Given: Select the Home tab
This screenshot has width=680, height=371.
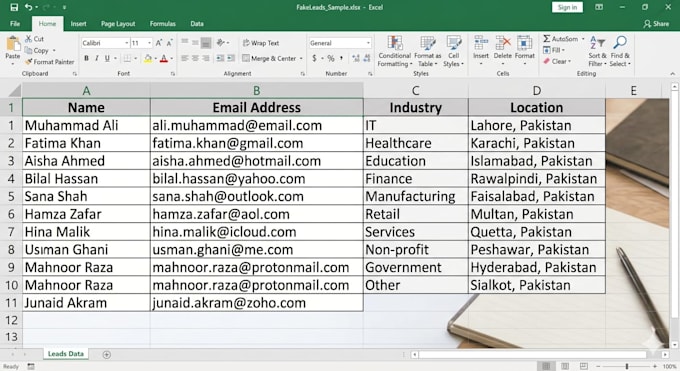Looking at the screenshot, I should click(47, 23).
